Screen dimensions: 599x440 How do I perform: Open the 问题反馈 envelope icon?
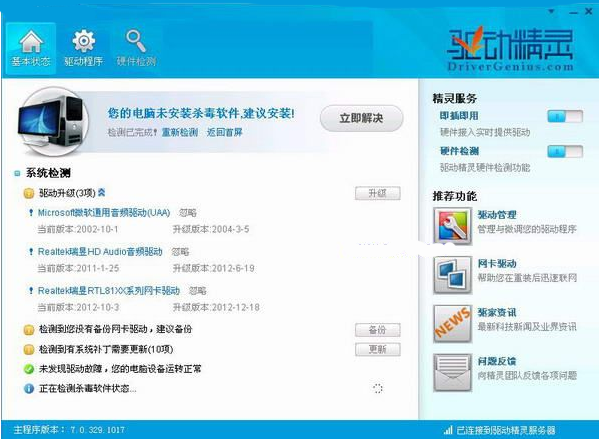452,372
